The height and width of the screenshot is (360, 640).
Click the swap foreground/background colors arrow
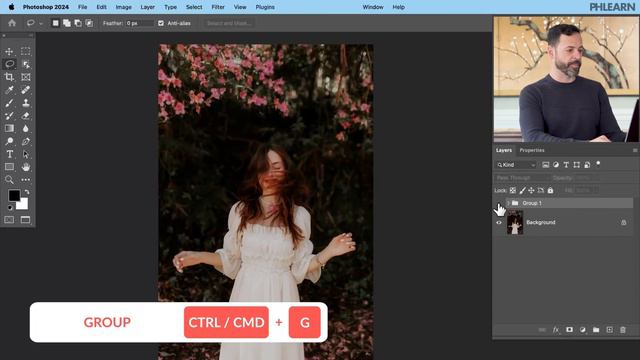click(27, 192)
